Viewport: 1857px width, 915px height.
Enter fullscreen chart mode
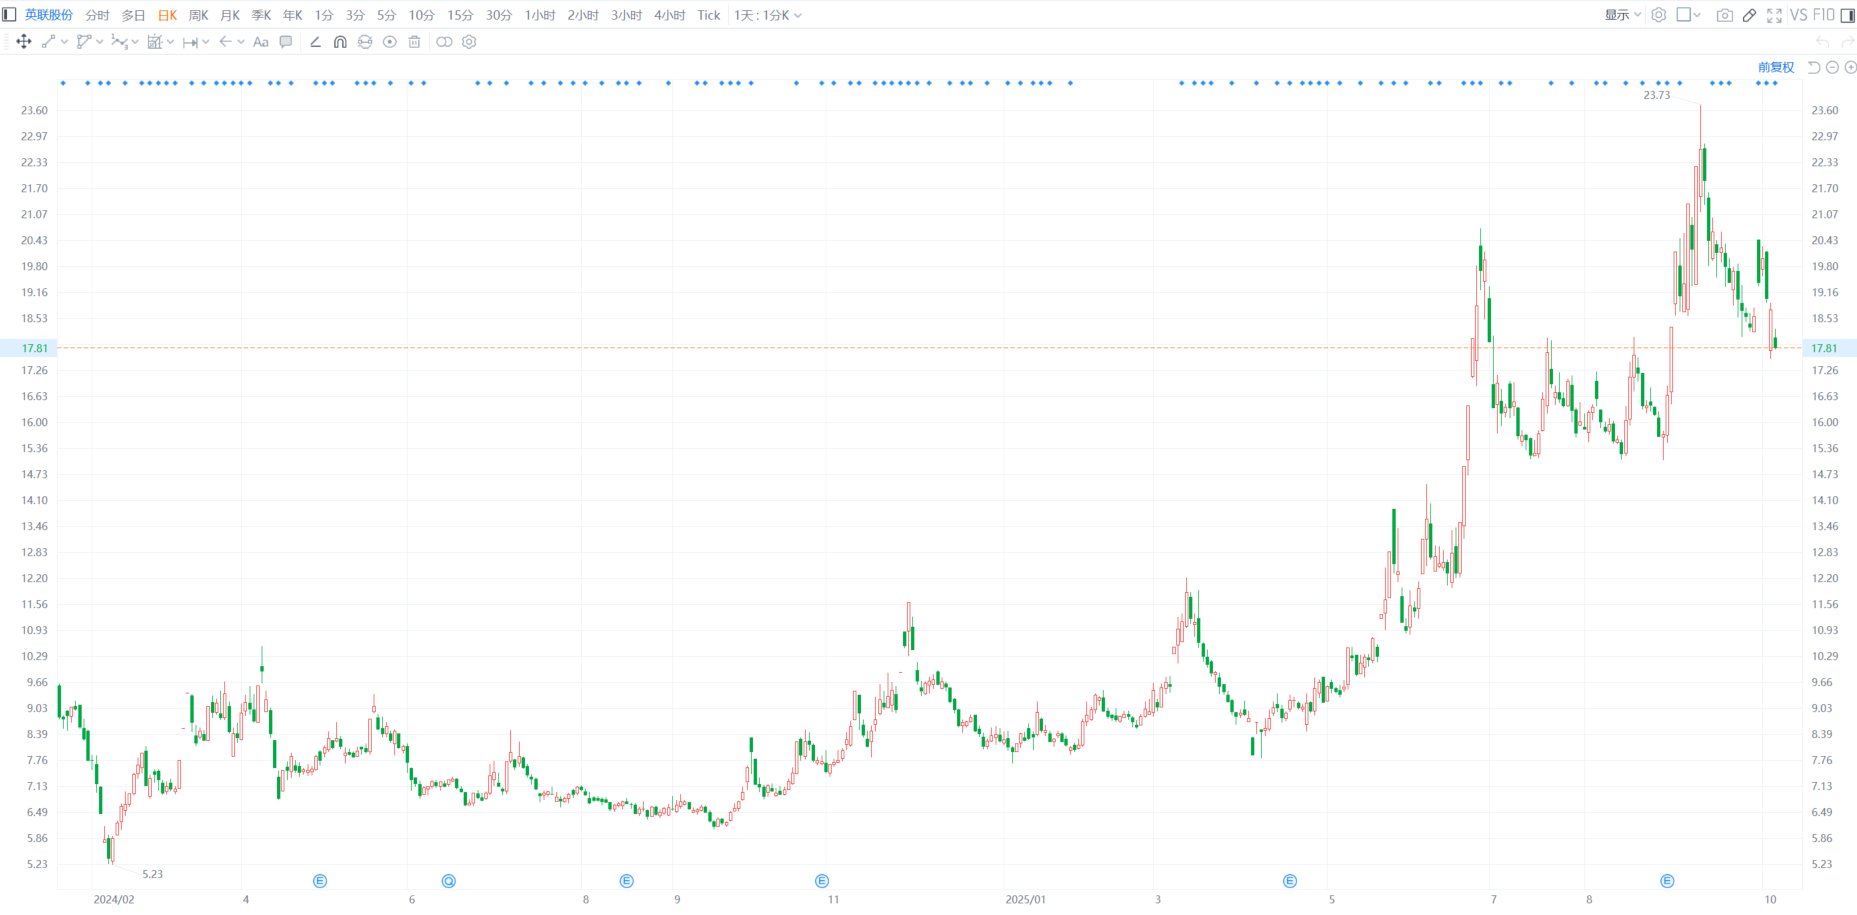(1774, 15)
